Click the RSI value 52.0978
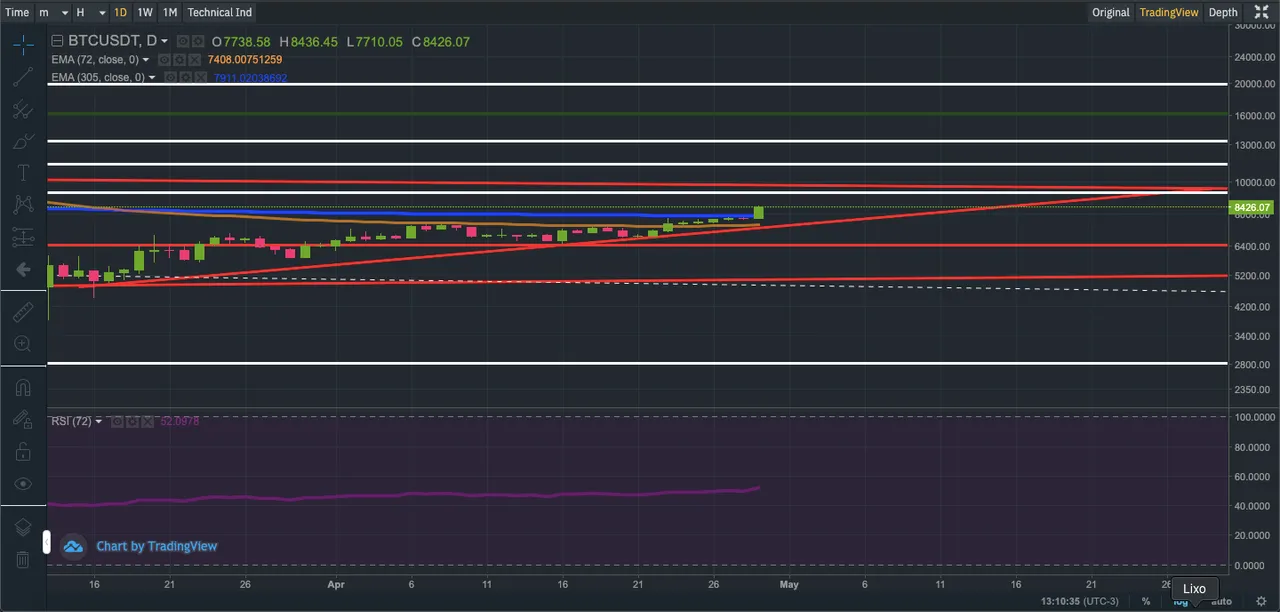1280x612 pixels. coord(180,421)
